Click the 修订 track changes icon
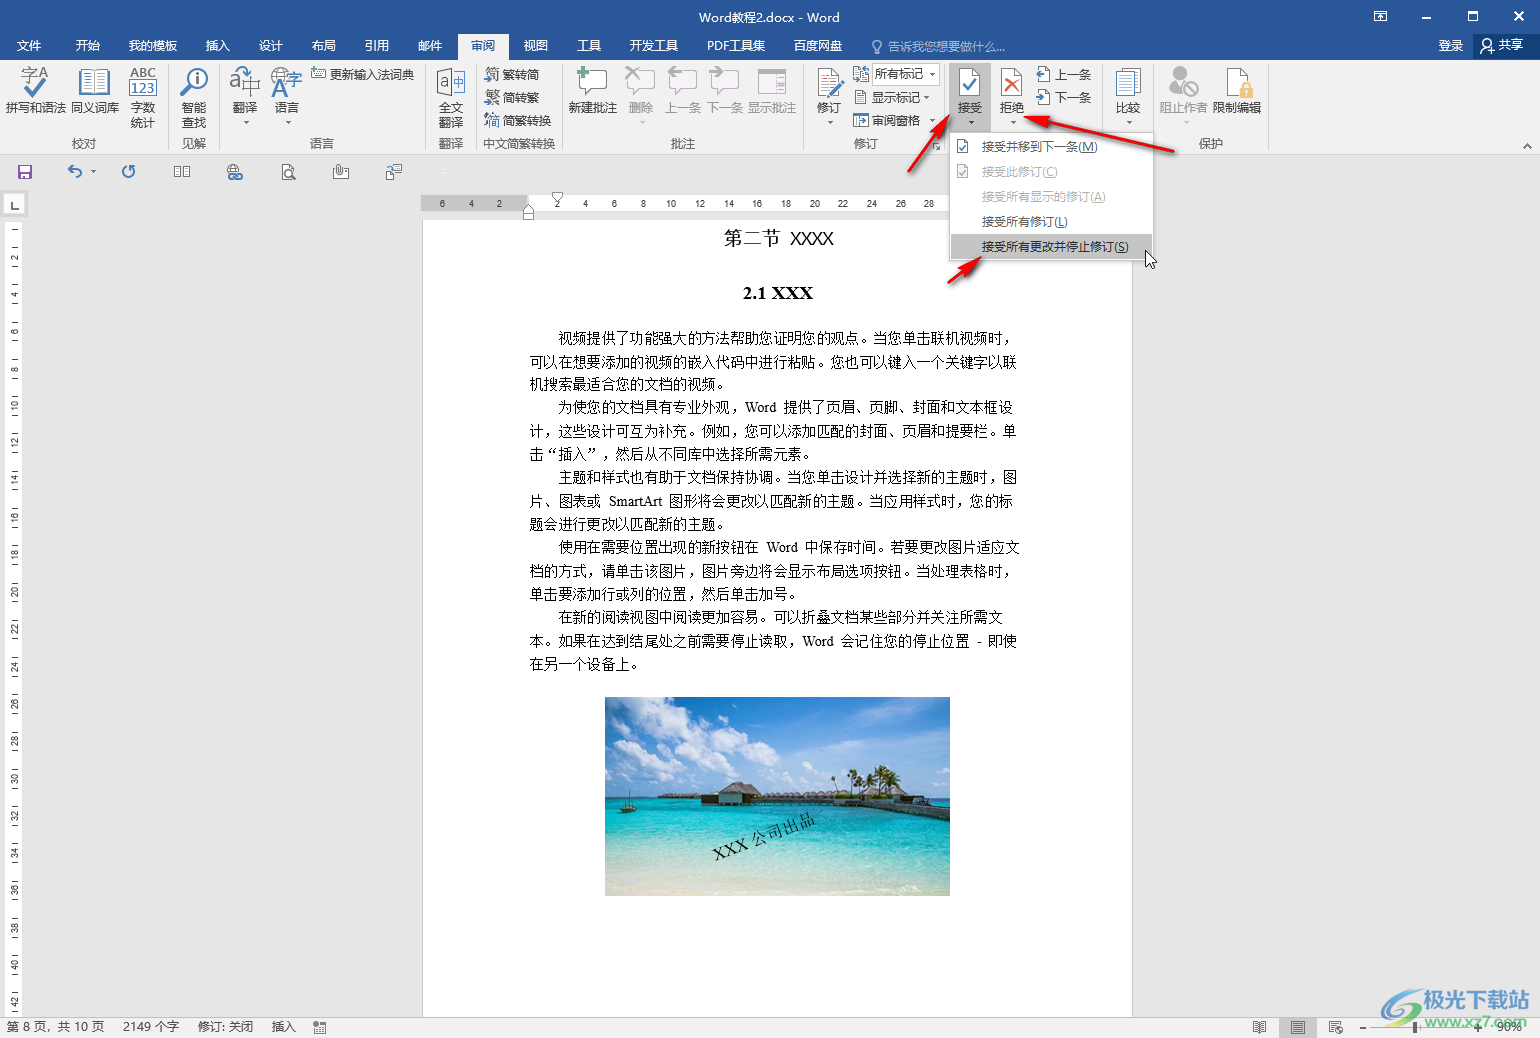1540x1038 pixels. pyautogui.click(x=829, y=85)
